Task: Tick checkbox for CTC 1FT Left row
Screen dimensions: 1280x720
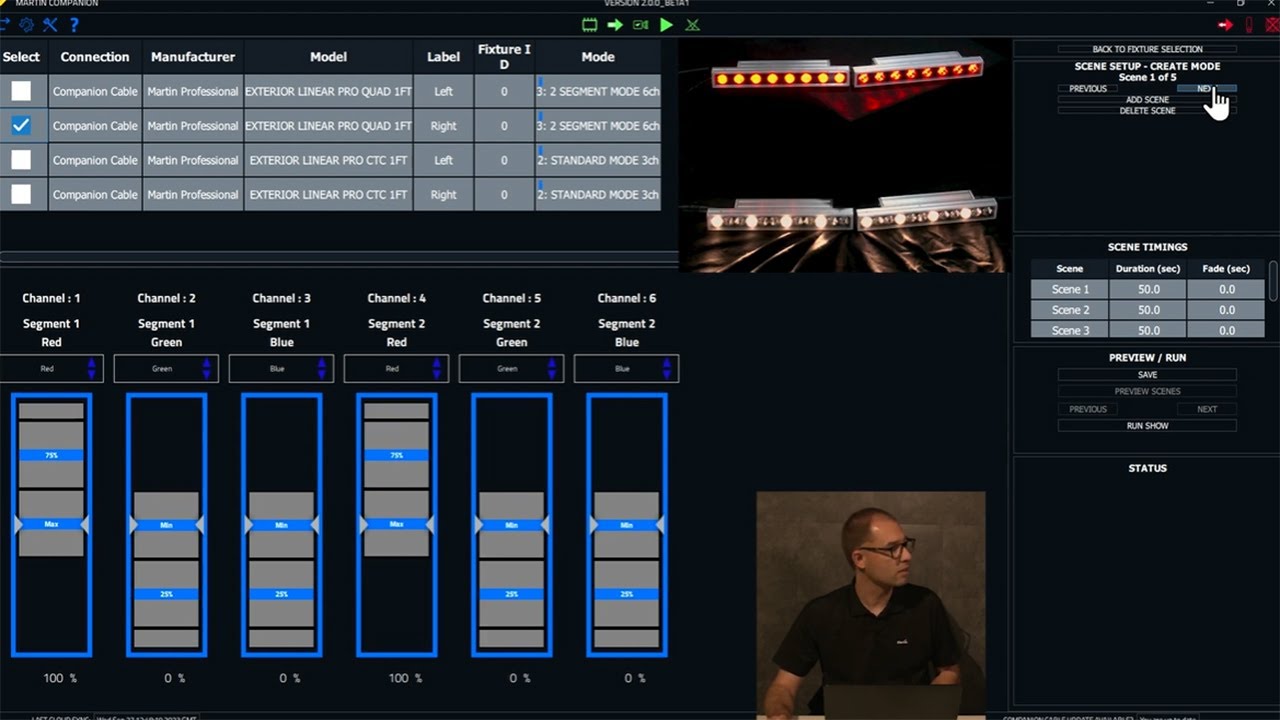Action: 21,160
